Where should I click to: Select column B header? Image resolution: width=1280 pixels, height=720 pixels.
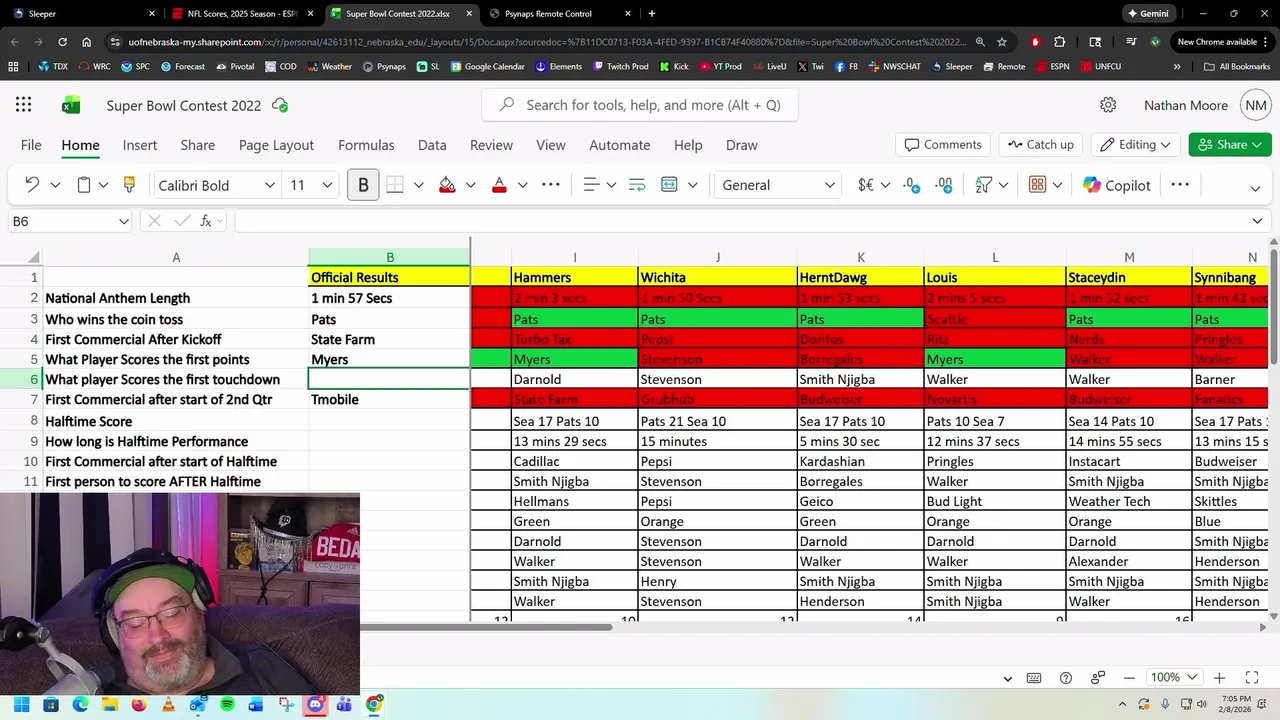[x=389, y=257]
